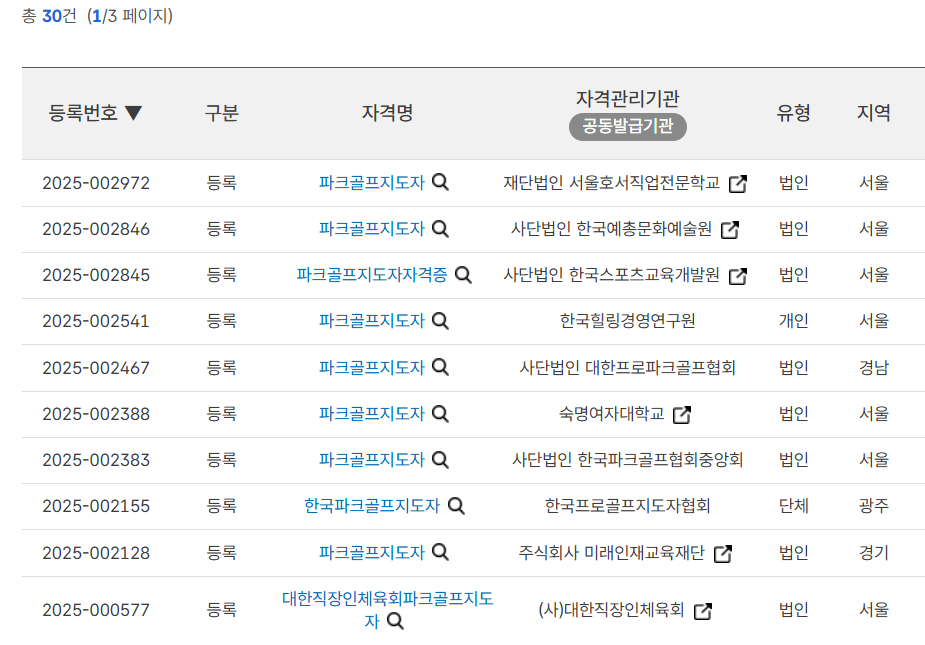Open external link icon for 숙명여자대학교

pos(683,415)
